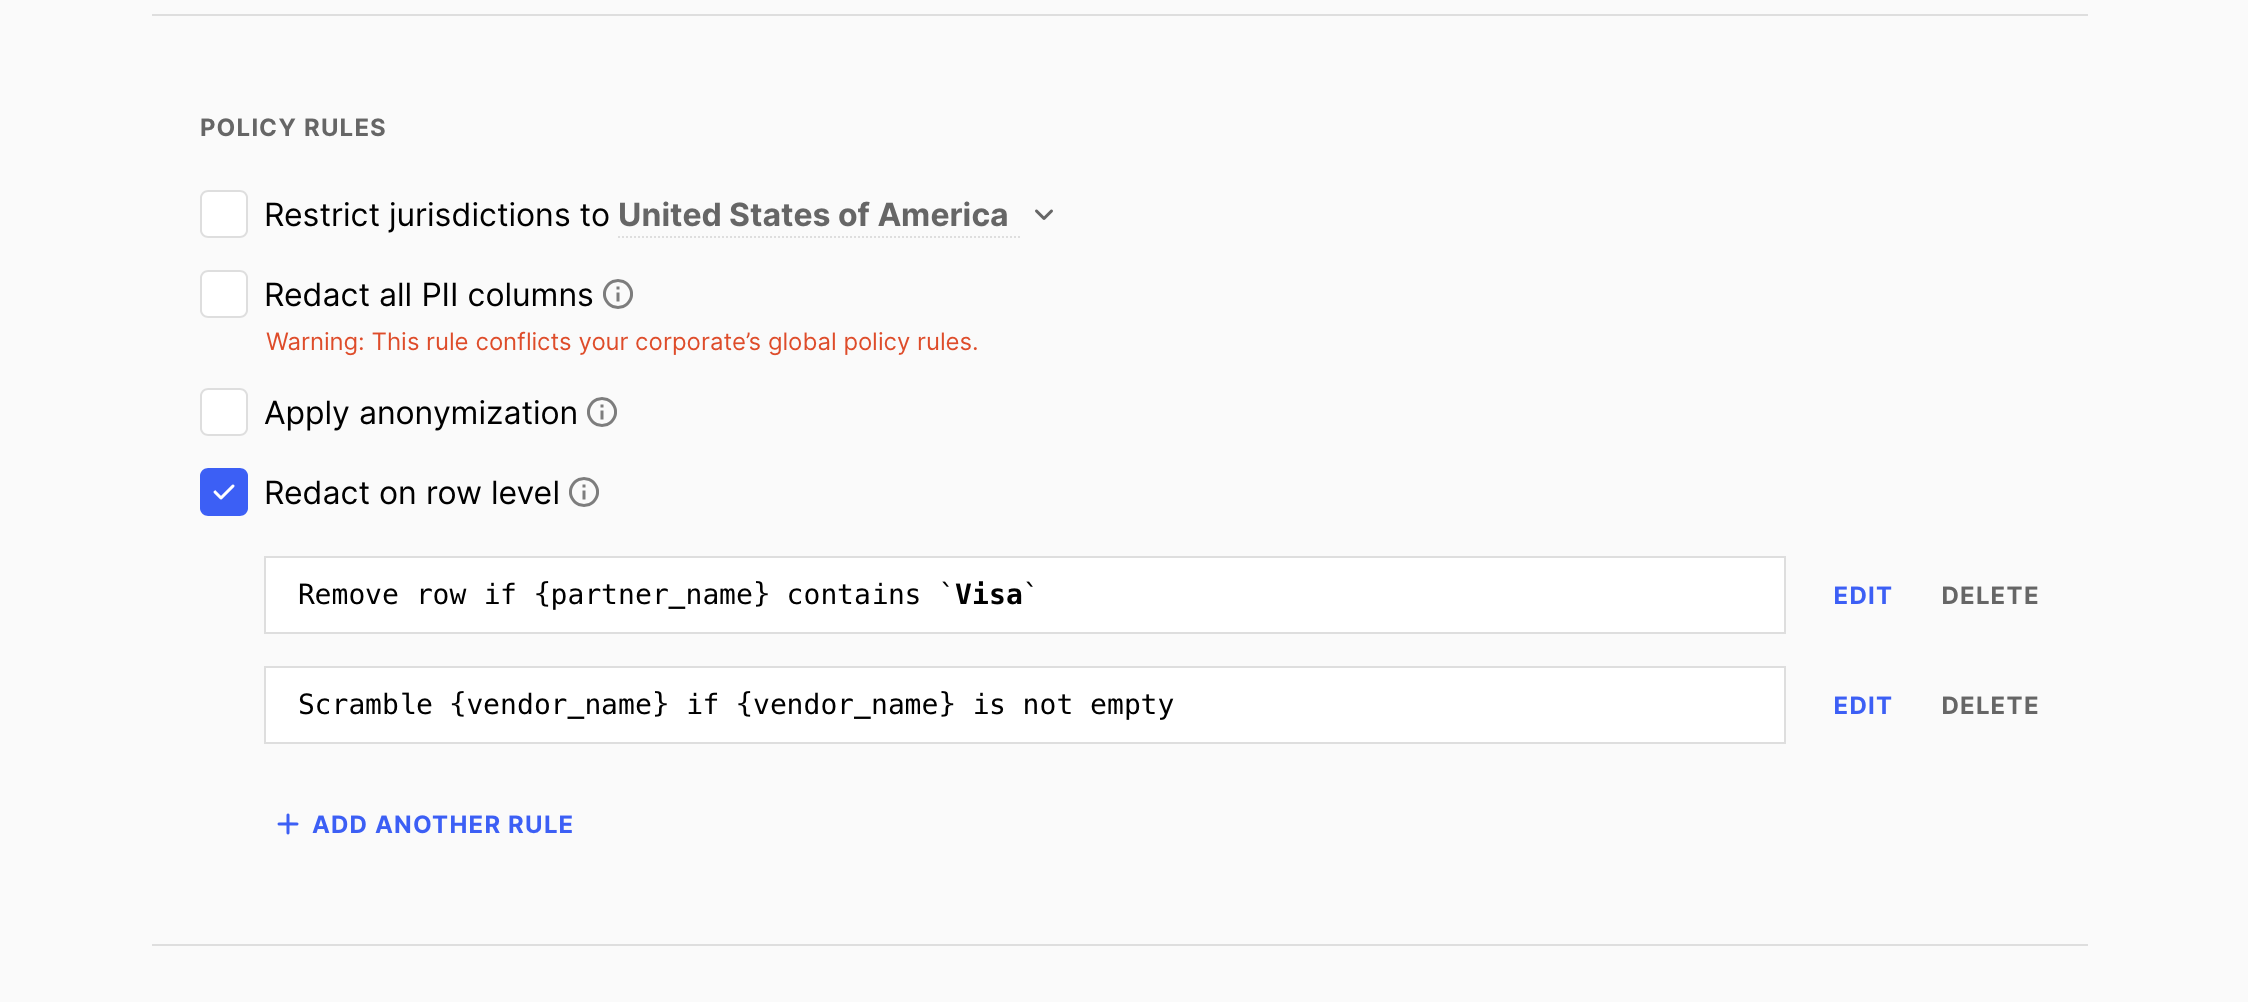View info icon next to Redact on row level
This screenshot has height=1002, width=2248.
584,492
